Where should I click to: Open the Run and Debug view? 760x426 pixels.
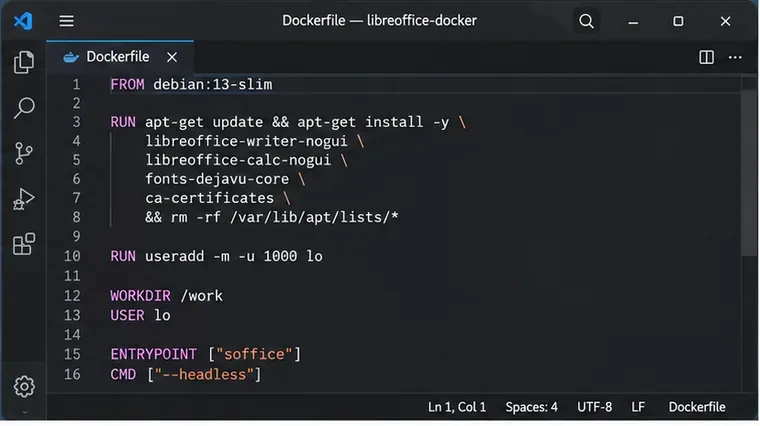(x=24, y=199)
